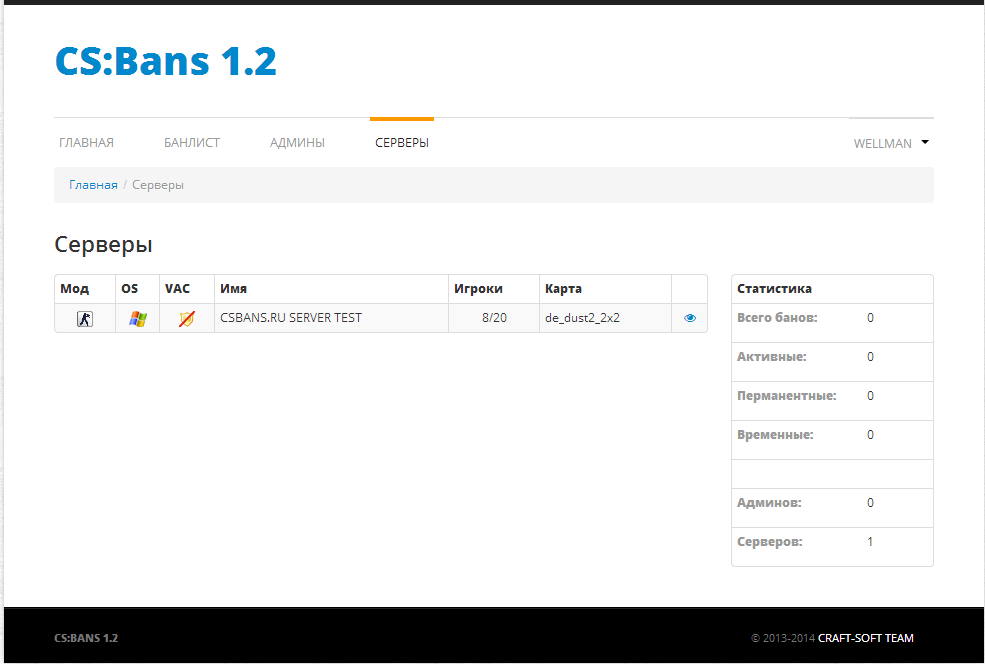The width and height of the screenshot is (985, 664).
Task: Click the CS:Bans 1.2 logo title
Action: tap(166, 61)
